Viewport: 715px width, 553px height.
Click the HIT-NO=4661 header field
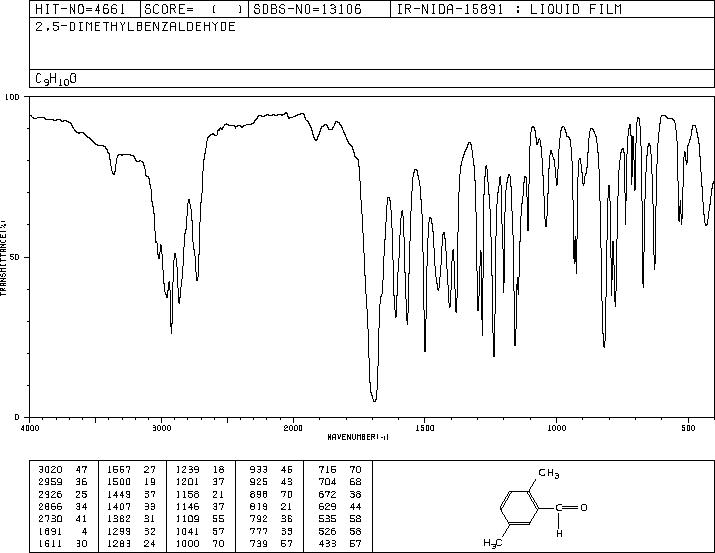[80, 9]
